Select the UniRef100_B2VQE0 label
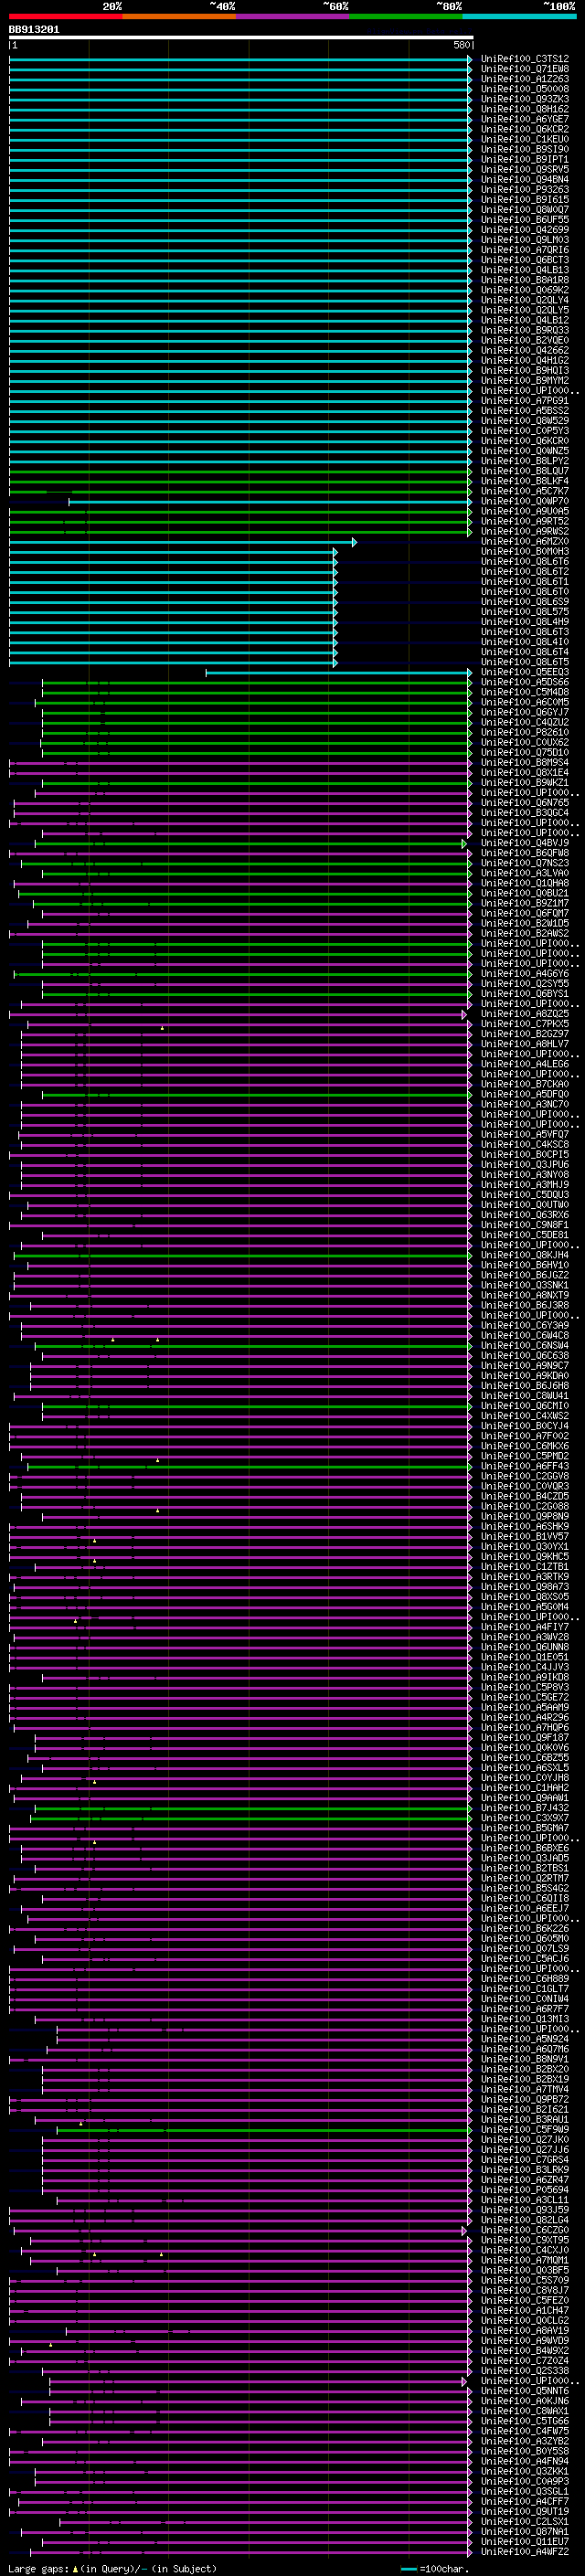The width and height of the screenshot is (585, 2576). click(525, 340)
